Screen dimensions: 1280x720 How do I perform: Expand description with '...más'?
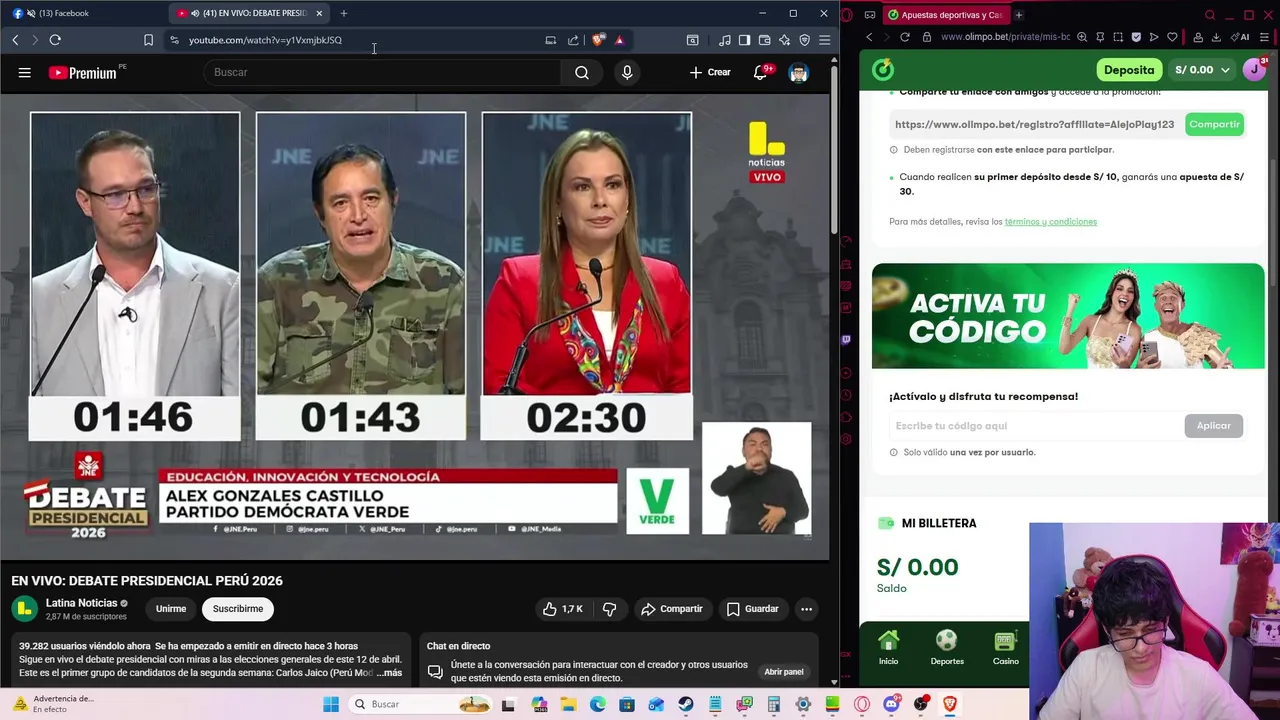click(389, 673)
